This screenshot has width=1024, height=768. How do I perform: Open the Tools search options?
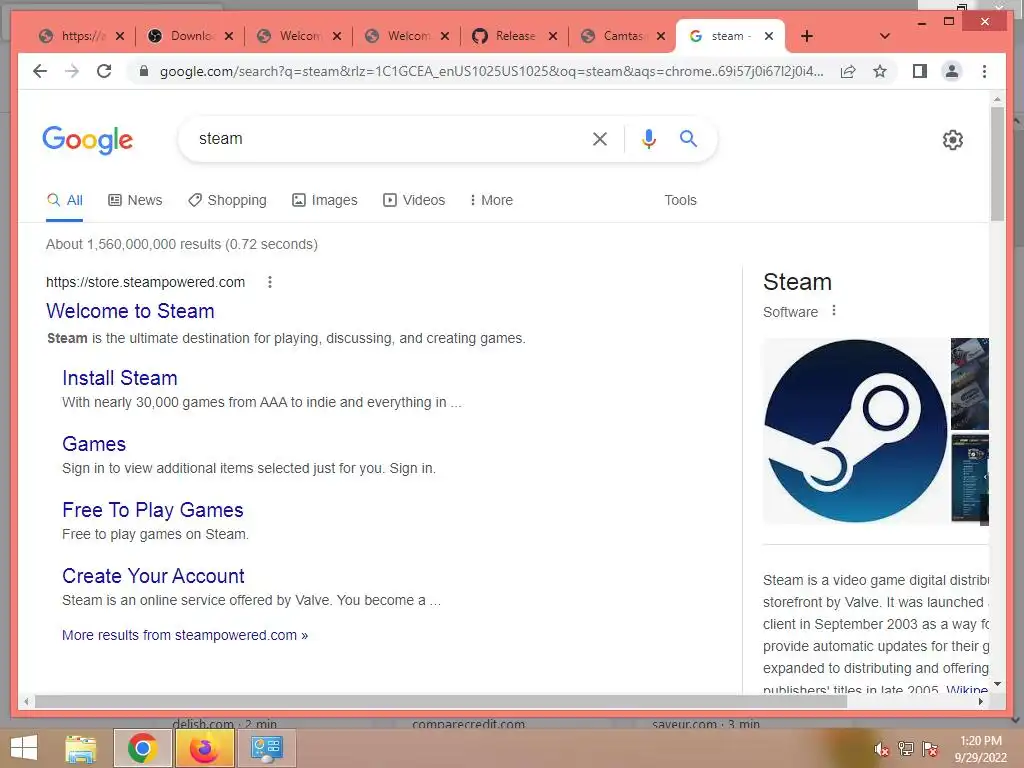coord(680,200)
